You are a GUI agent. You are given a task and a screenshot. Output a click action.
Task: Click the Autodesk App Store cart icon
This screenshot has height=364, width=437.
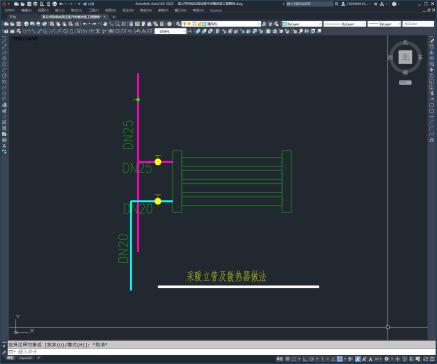point(376,4)
